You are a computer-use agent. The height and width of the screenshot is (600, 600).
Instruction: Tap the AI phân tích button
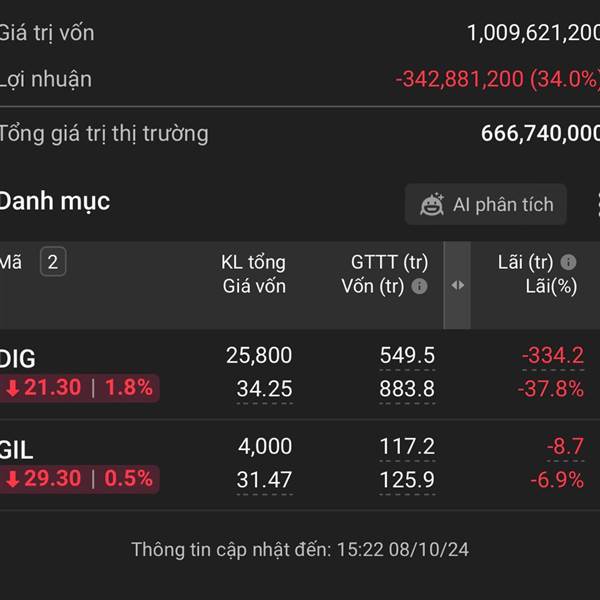click(x=485, y=204)
